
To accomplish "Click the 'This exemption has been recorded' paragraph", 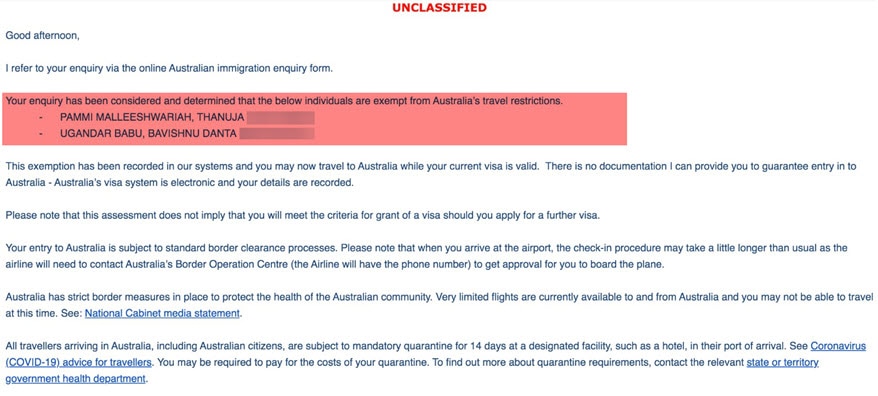I will click(431, 174).
